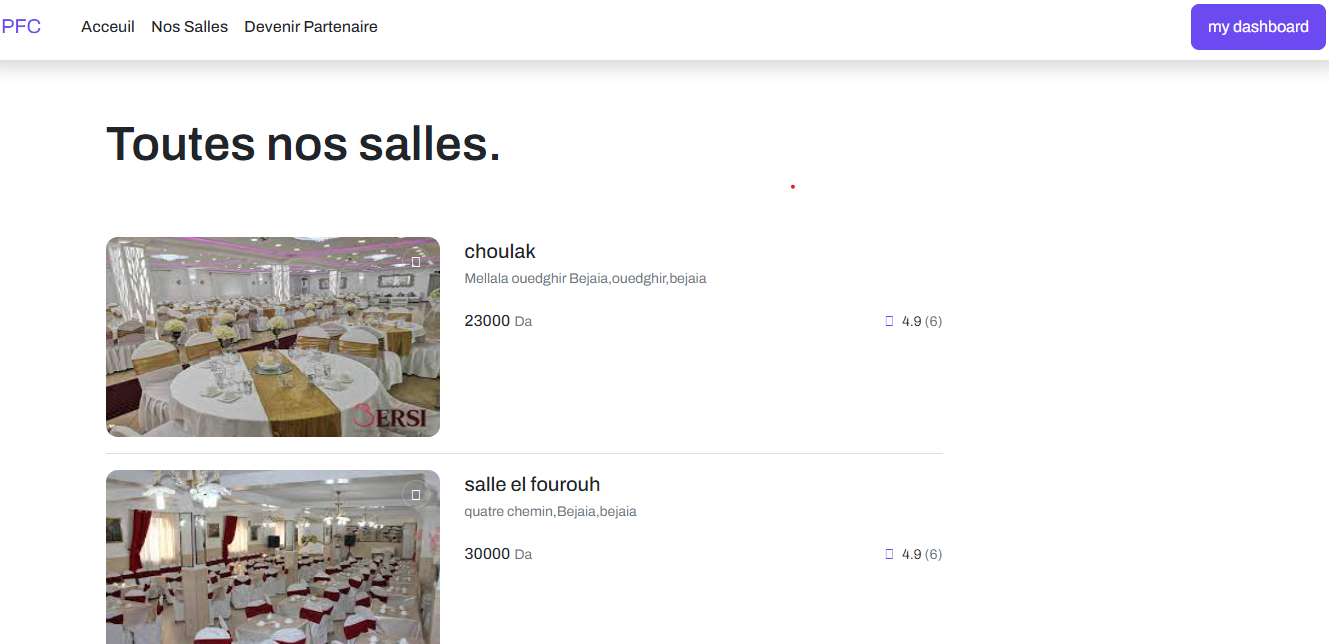The image size is (1329, 644).
Task: Open the salle el fourouh photo
Action: (273, 557)
